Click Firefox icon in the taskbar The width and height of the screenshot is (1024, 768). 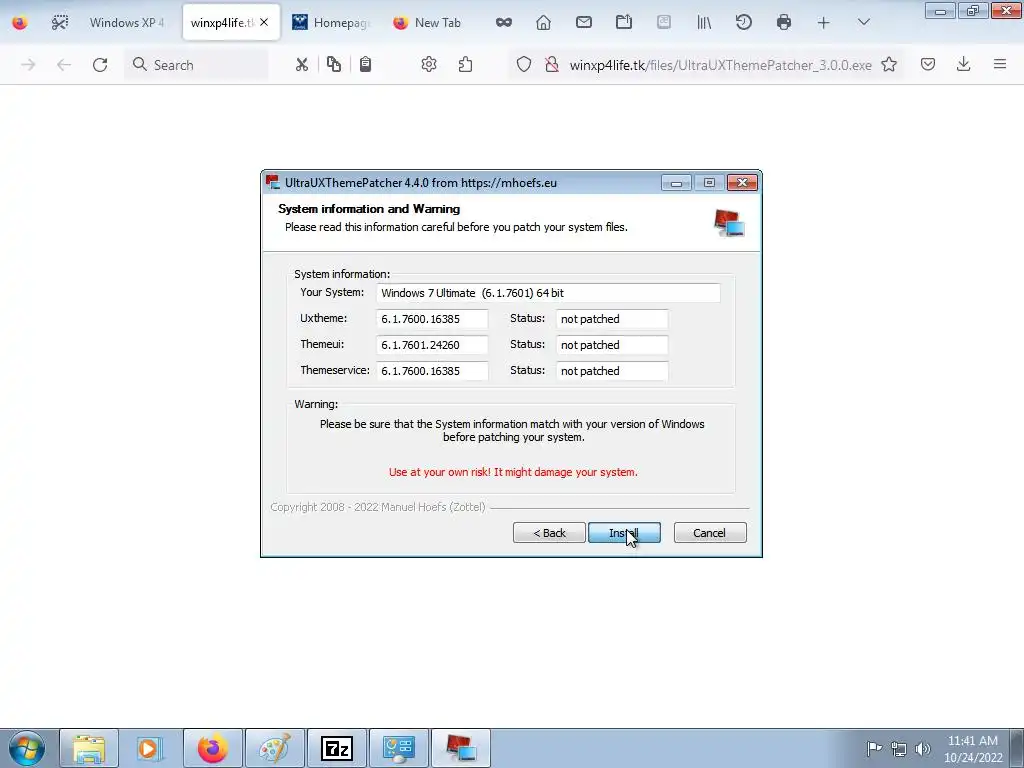coord(213,748)
